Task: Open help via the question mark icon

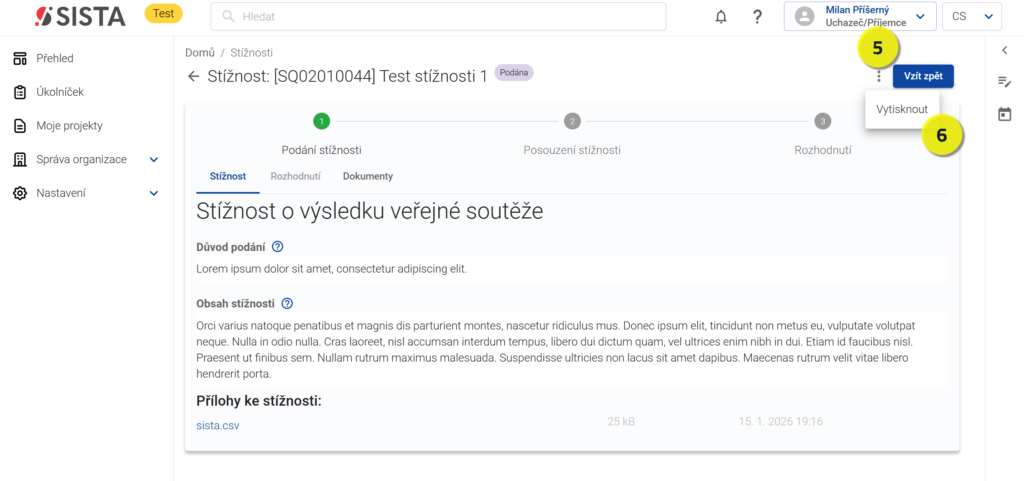Action: 757,17
